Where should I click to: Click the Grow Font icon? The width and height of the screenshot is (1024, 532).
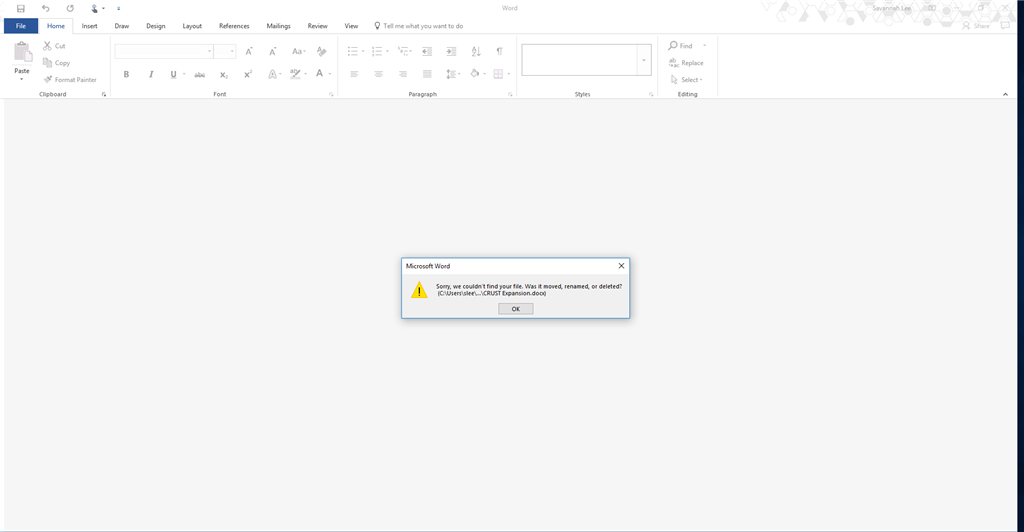point(249,52)
